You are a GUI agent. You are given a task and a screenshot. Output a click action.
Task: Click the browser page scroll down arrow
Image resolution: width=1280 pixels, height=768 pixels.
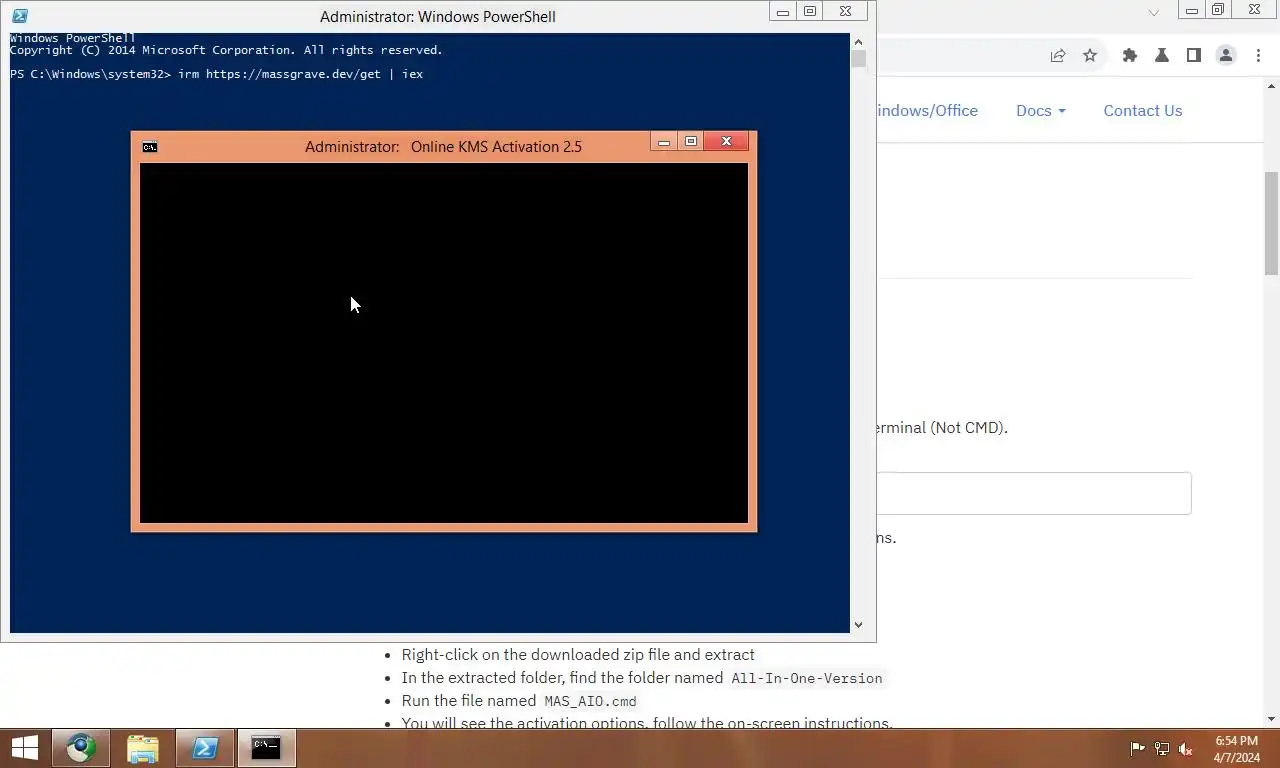tap(1271, 719)
